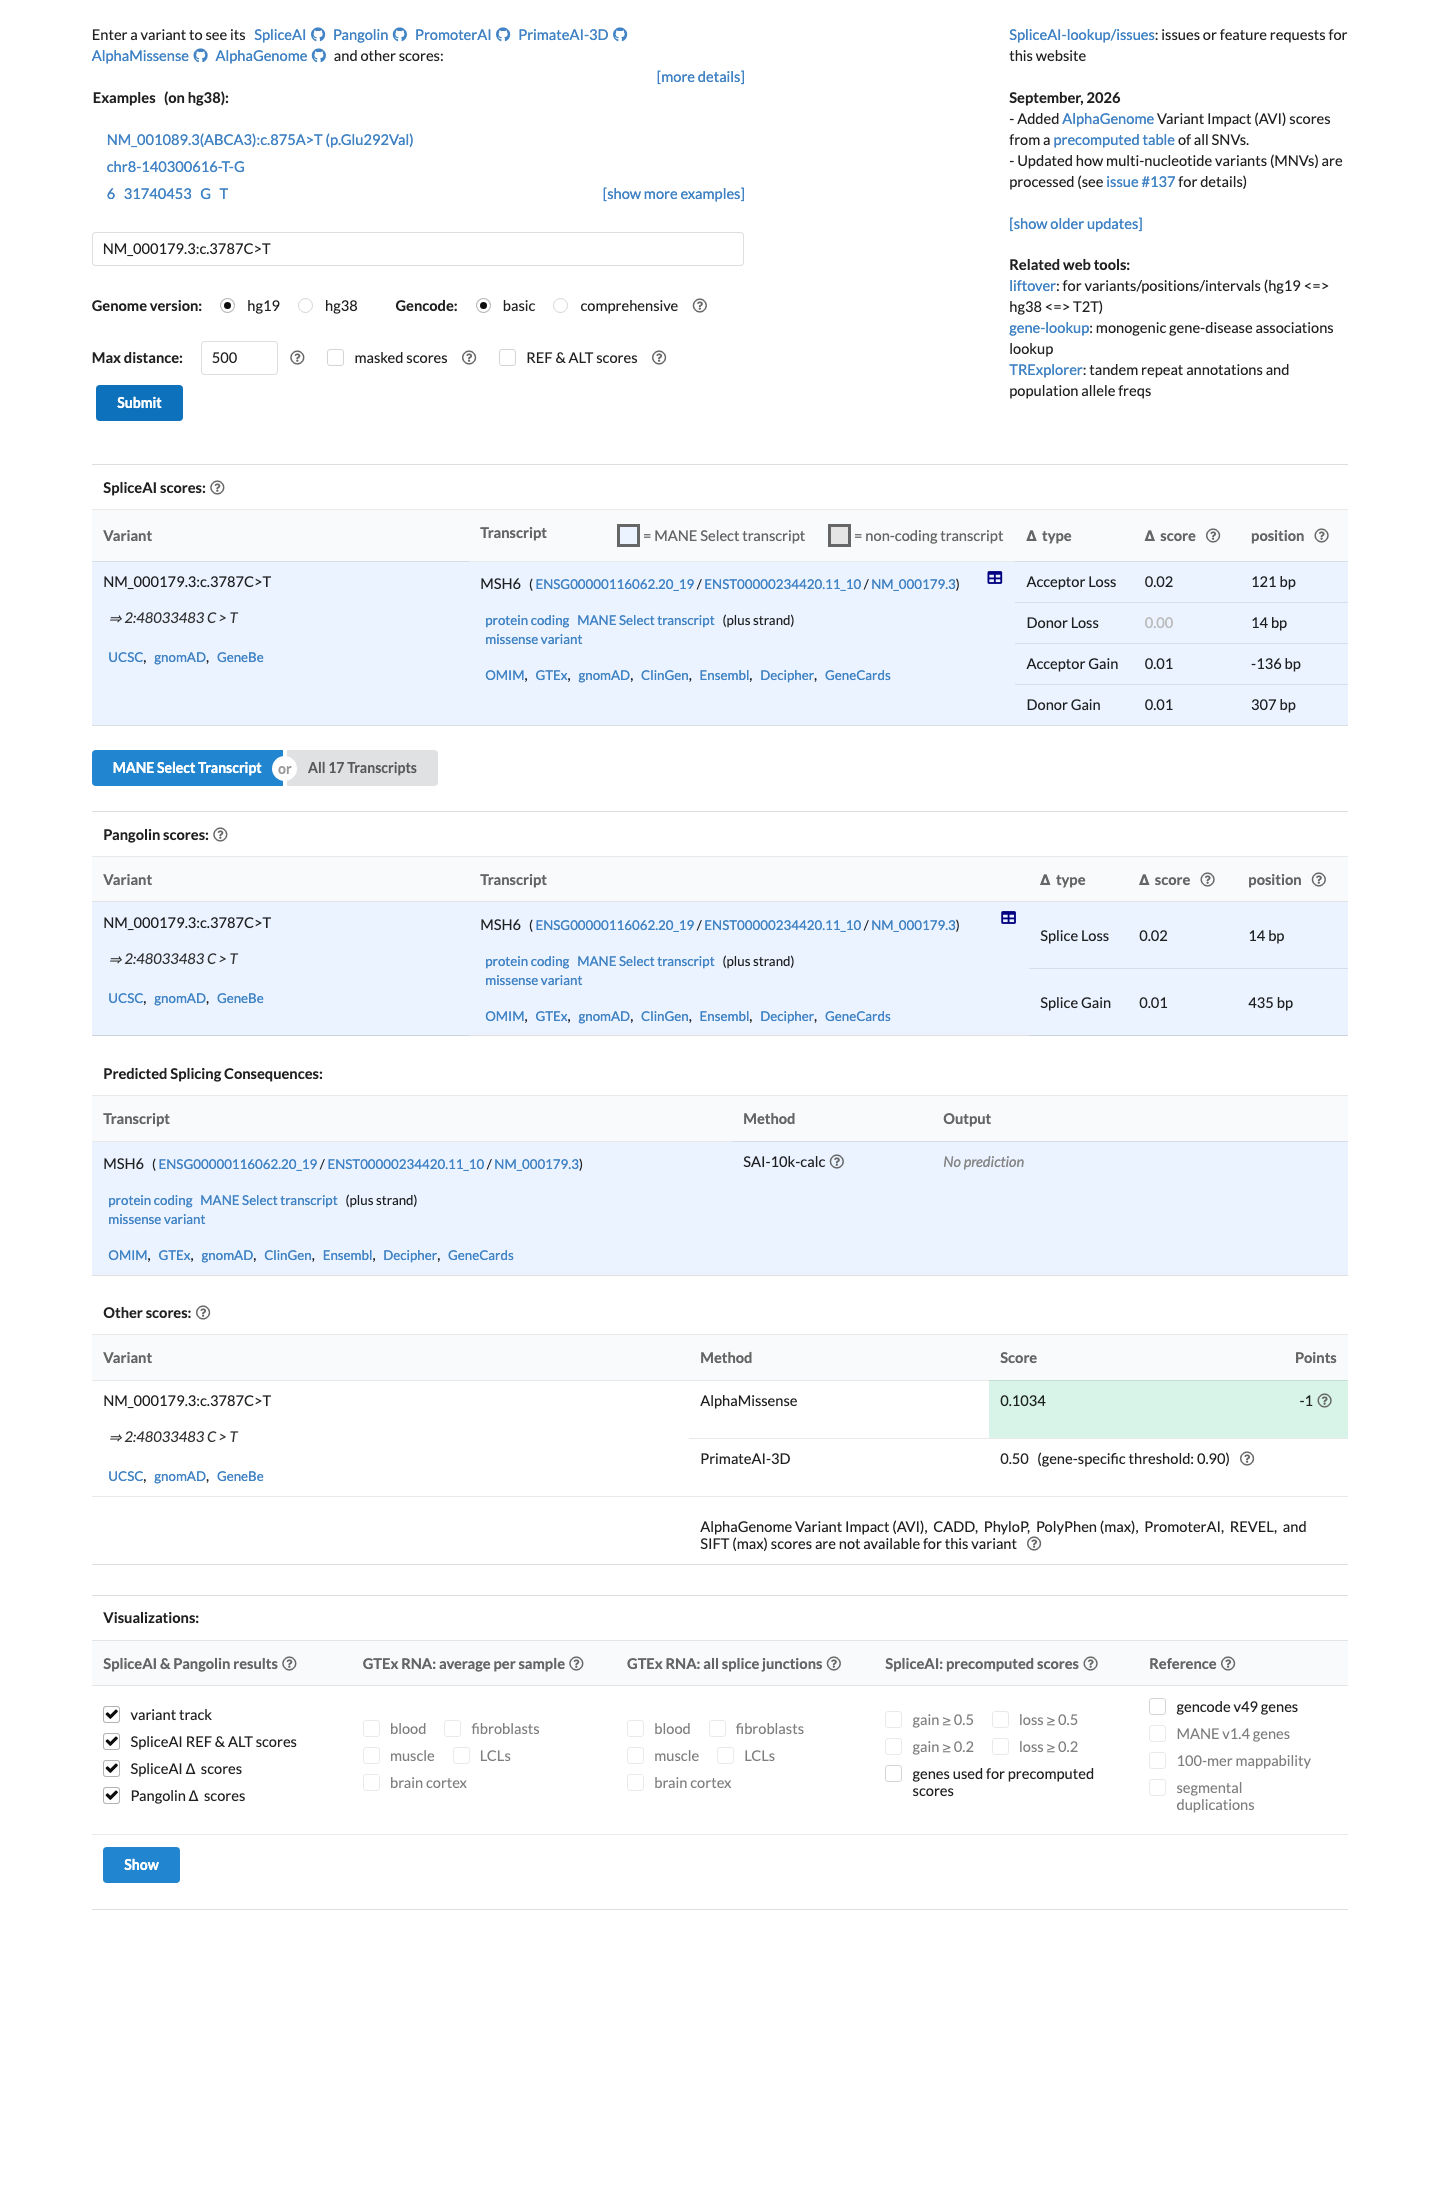Uncheck Pangolin Δ scores visualization
This screenshot has width=1454, height=2200.
112,1795
